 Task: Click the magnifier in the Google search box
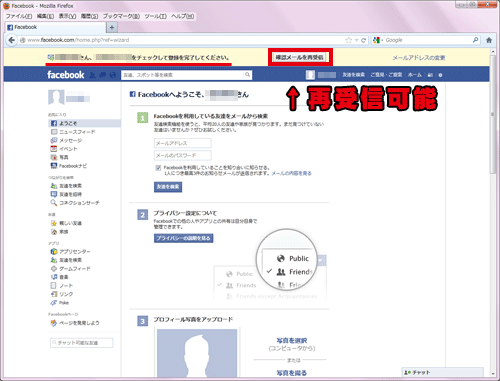click(475, 40)
